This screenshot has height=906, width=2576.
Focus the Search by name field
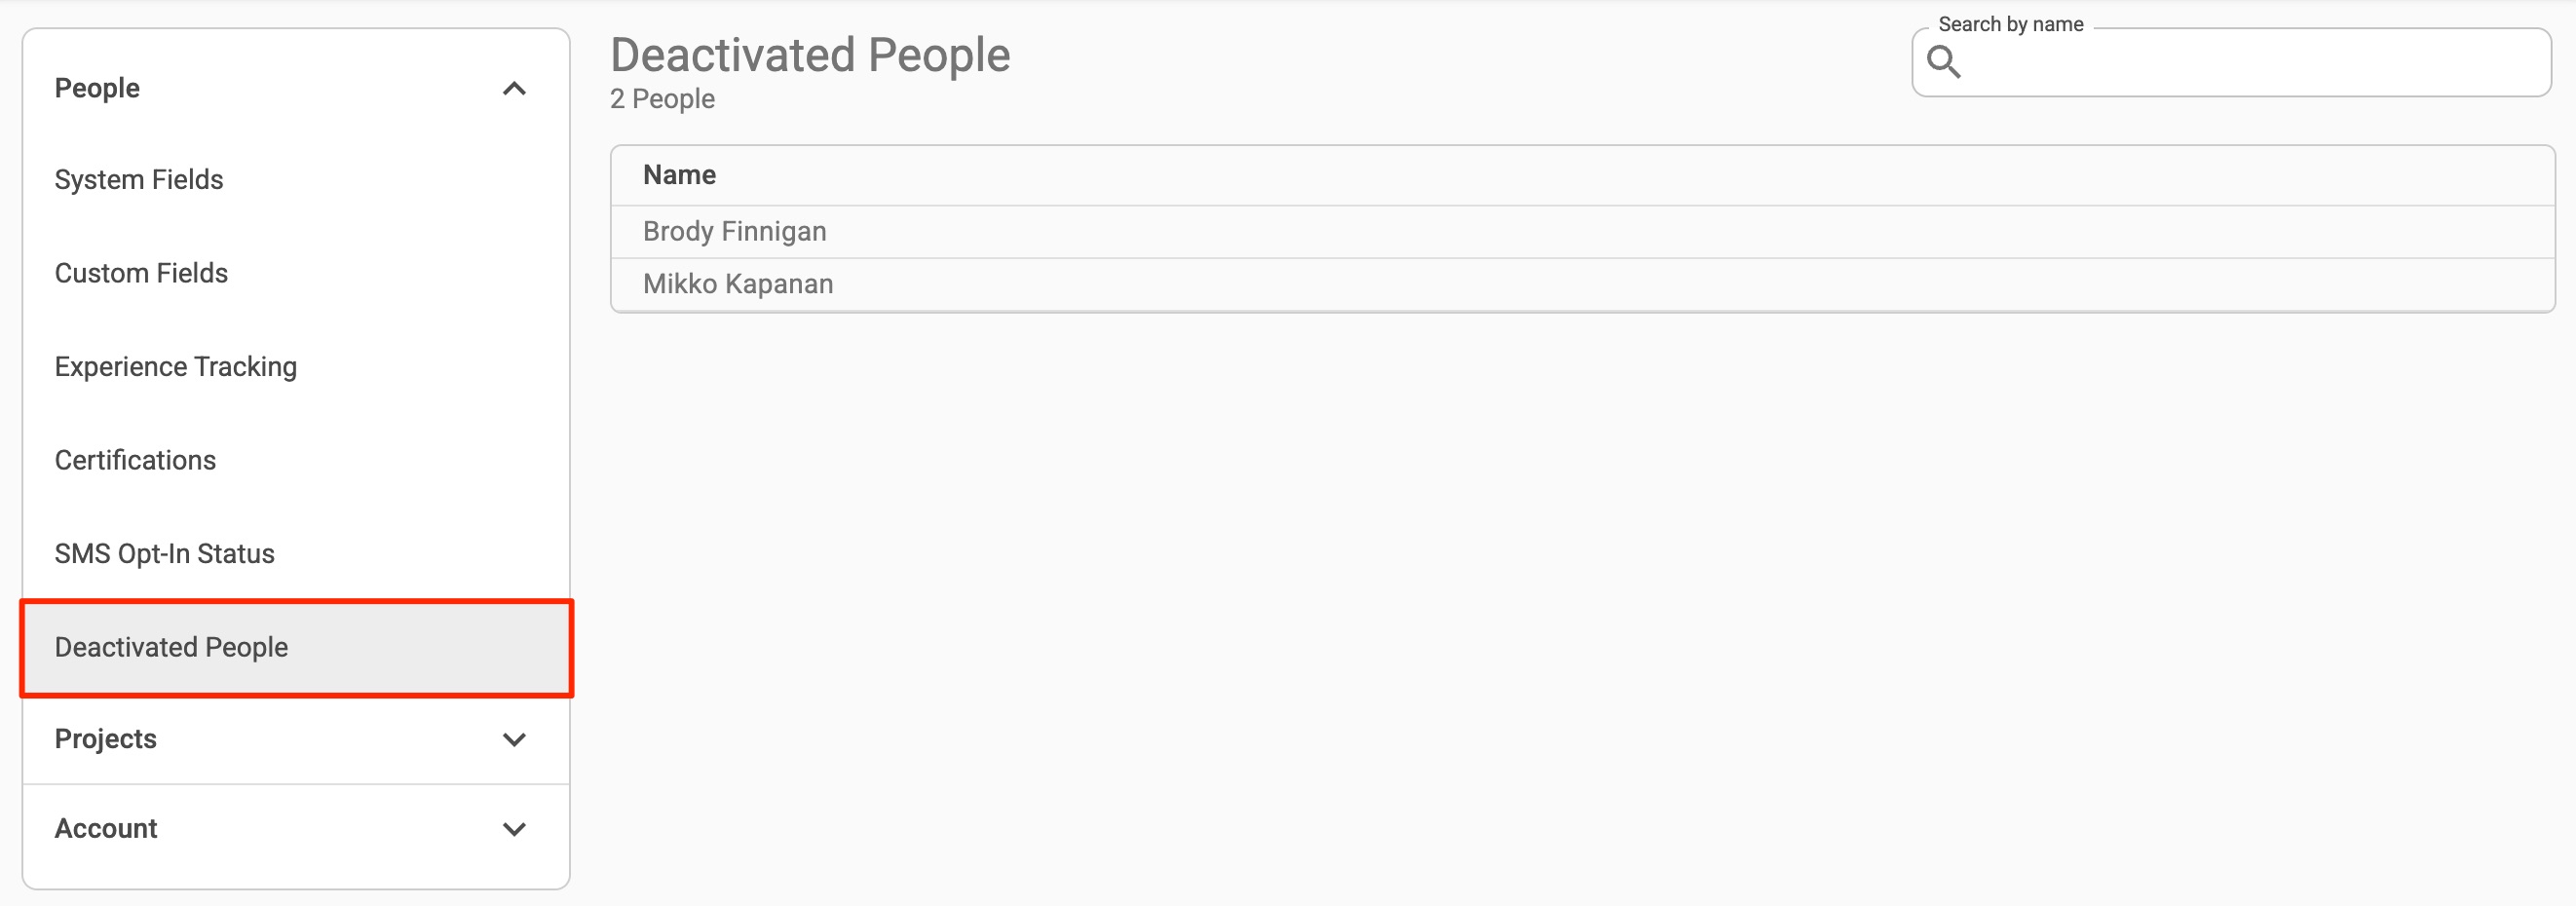[x=2250, y=63]
